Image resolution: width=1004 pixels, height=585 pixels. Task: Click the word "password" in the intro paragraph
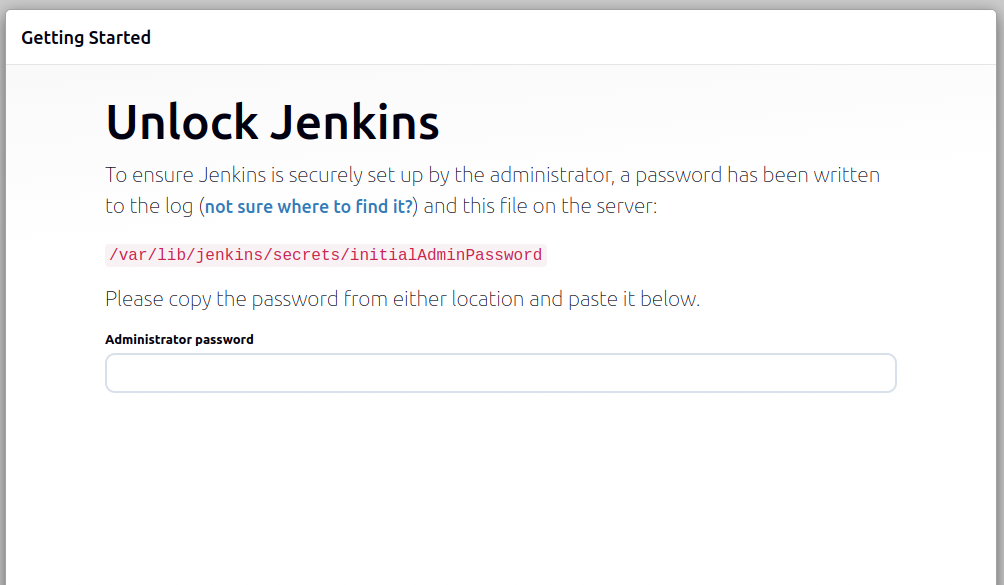coord(678,175)
